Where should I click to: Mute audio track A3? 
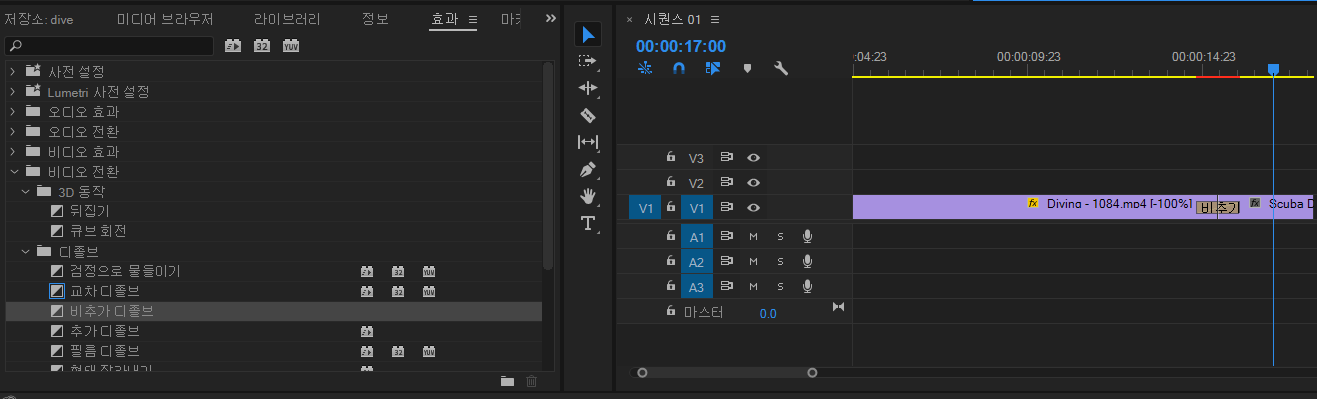(x=754, y=287)
